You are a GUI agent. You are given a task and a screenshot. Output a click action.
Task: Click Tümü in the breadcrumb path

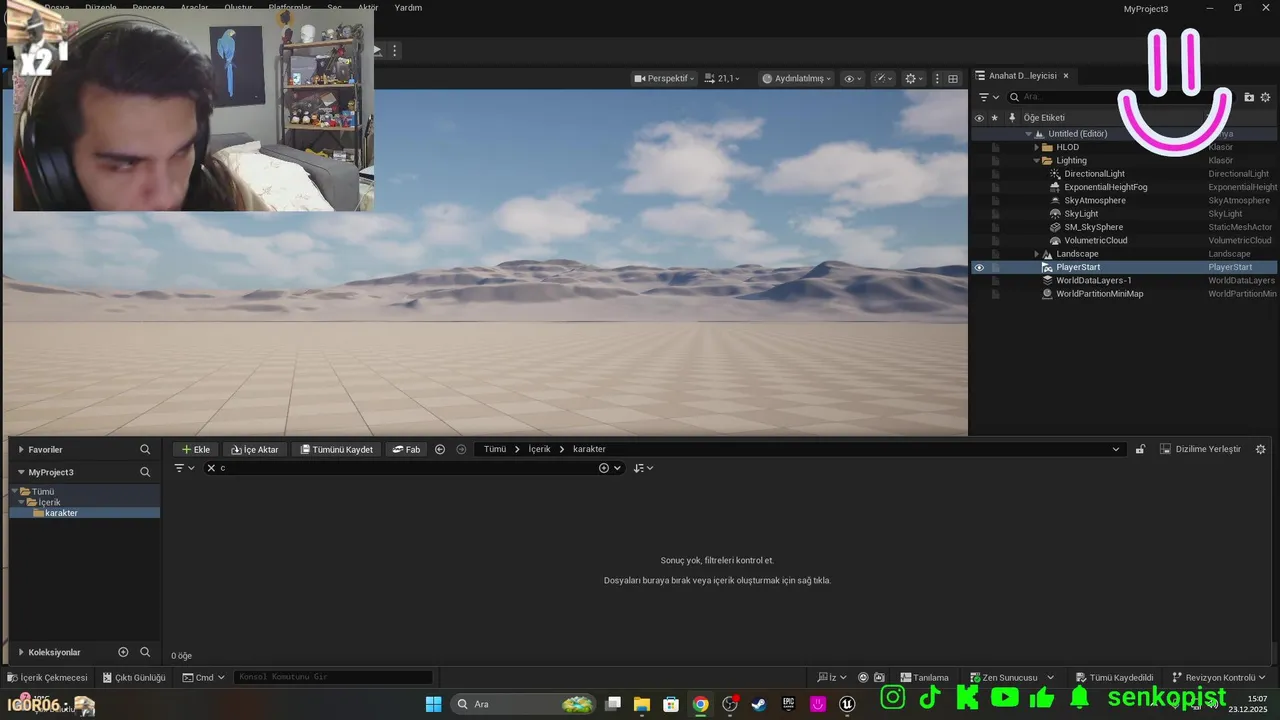(495, 450)
